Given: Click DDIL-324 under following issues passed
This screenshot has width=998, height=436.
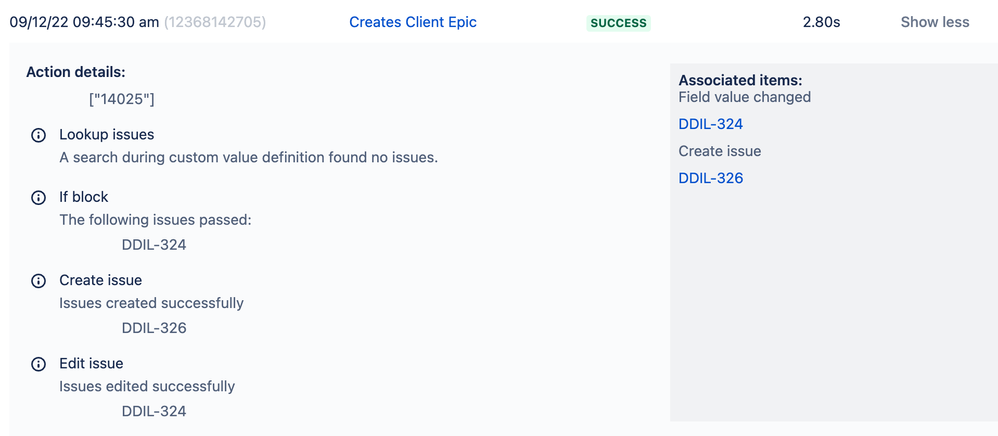Looking at the screenshot, I should tap(153, 245).
